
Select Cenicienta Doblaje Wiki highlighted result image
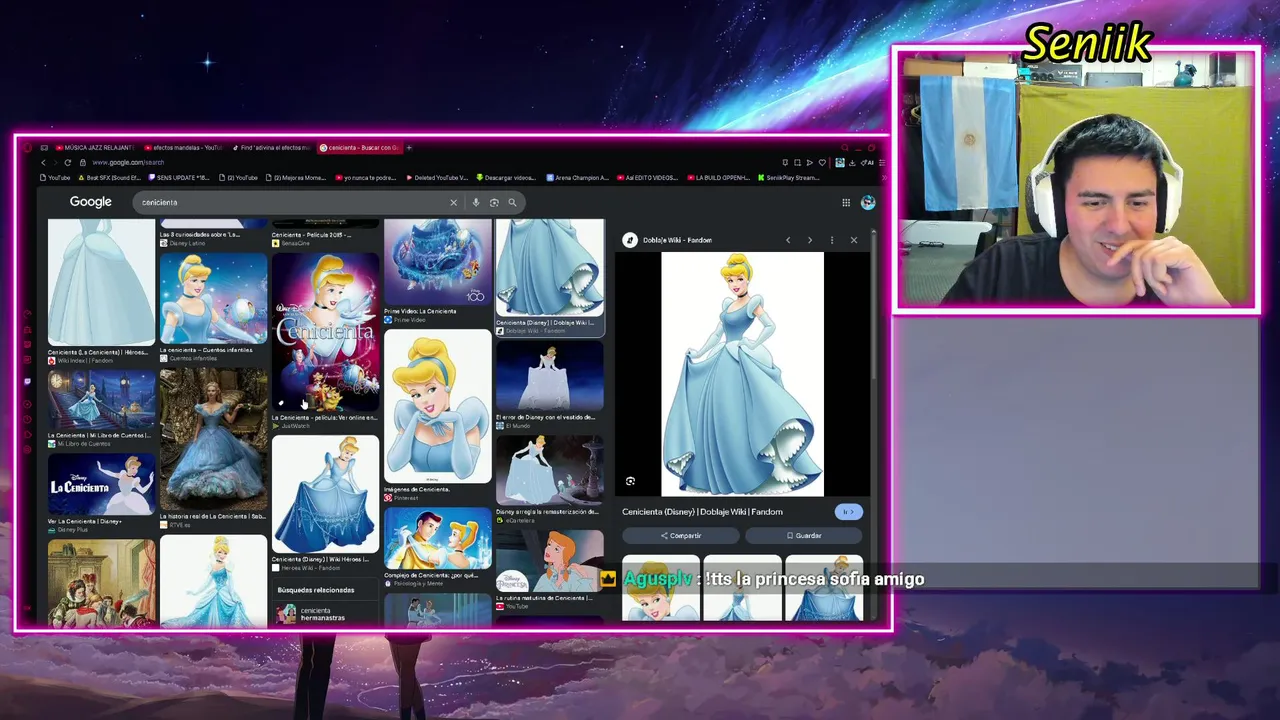pos(549,268)
